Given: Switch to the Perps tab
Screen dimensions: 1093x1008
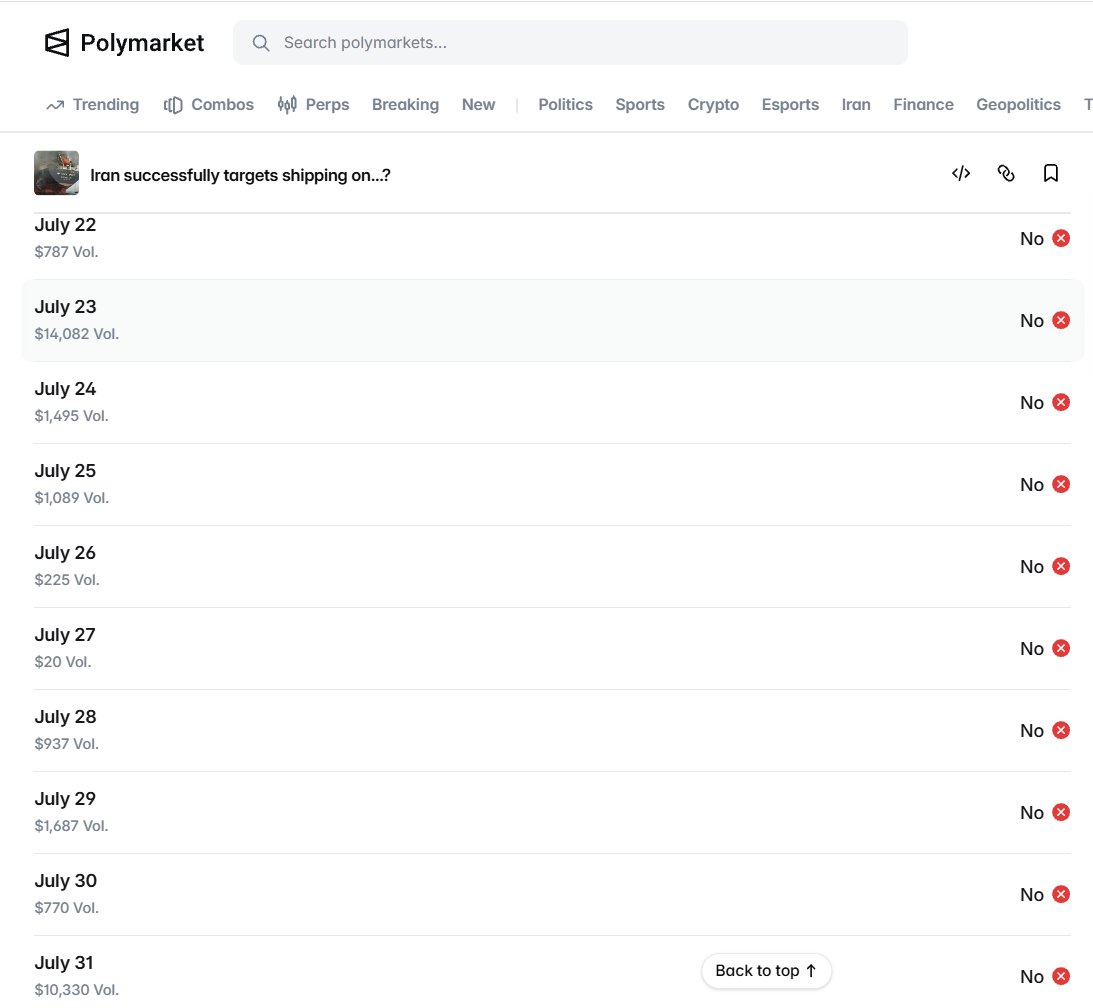Looking at the screenshot, I should tap(313, 105).
